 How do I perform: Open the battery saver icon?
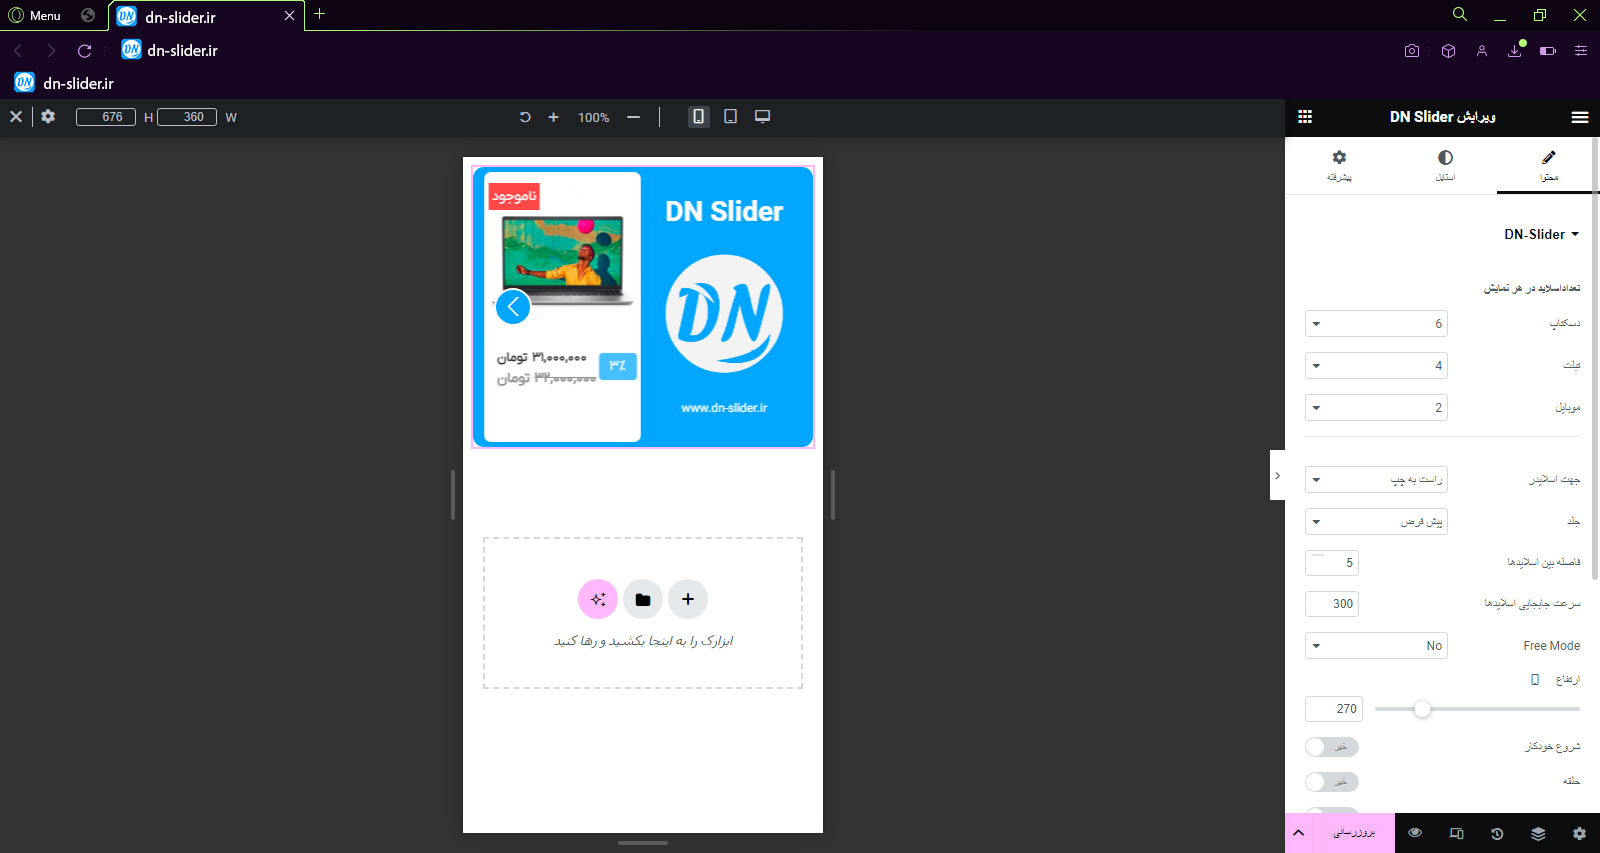(1548, 50)
